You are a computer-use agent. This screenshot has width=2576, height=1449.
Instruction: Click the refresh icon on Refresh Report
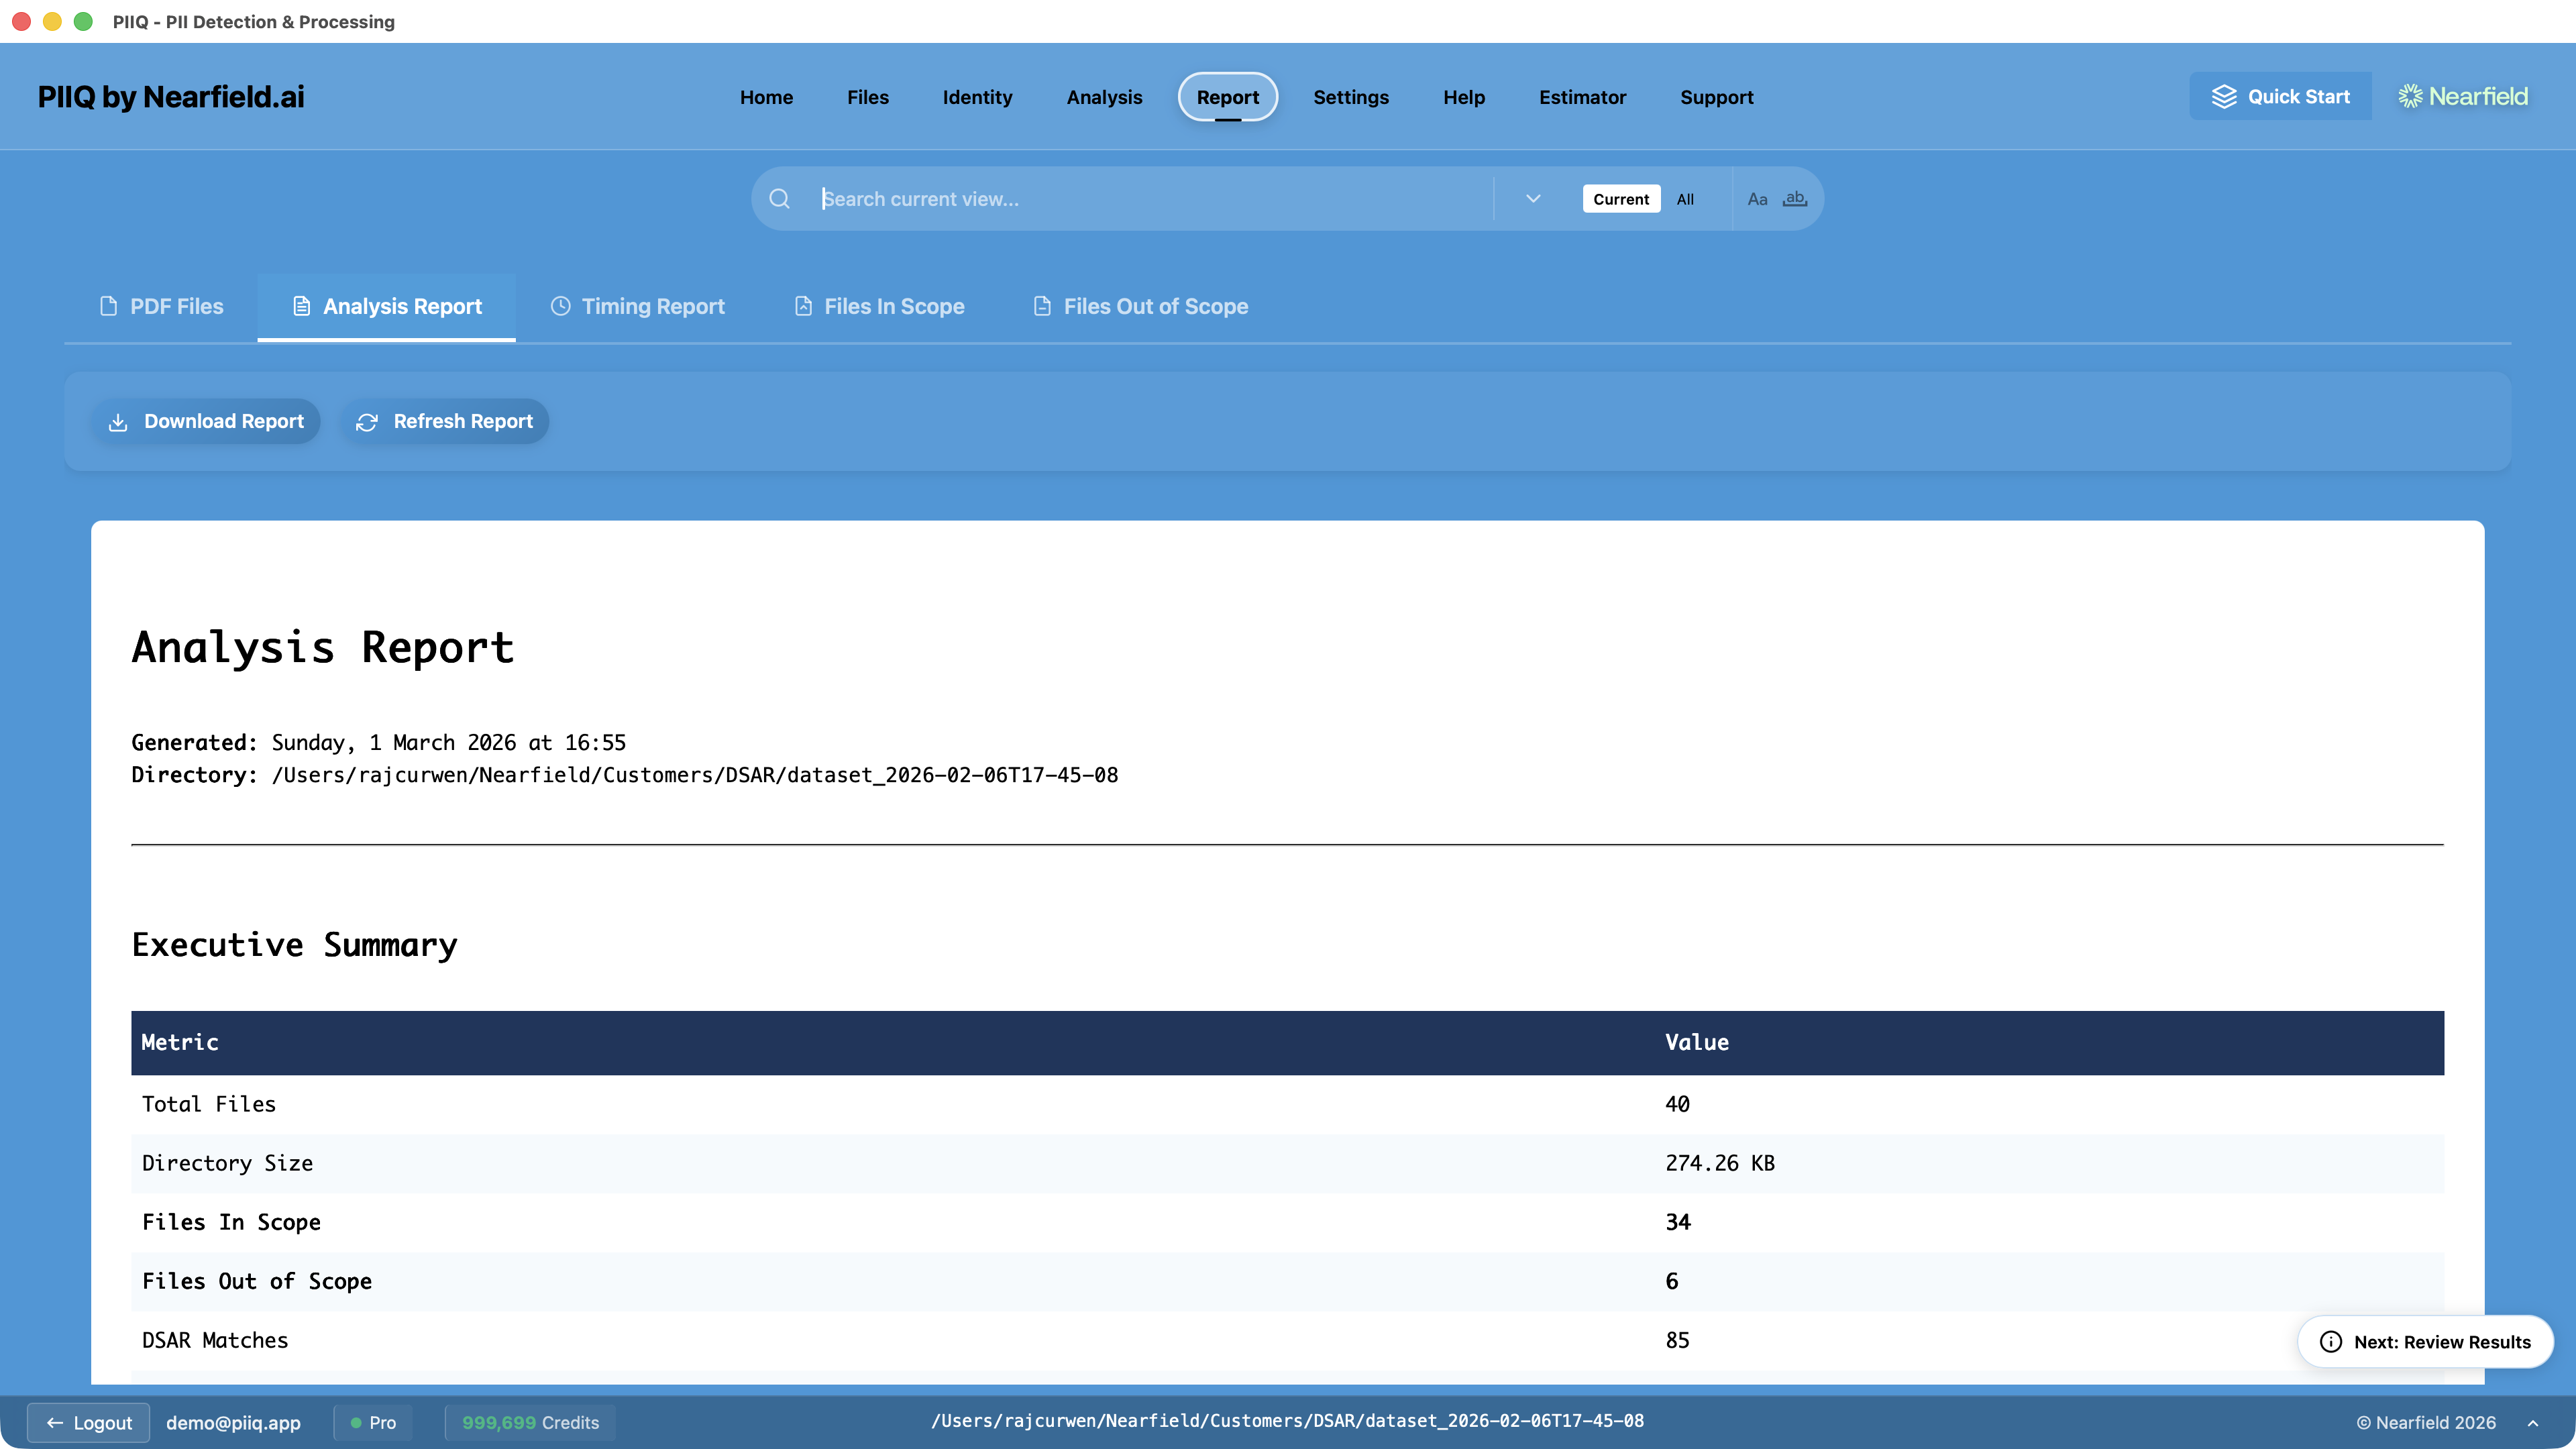tap(366, 421)
